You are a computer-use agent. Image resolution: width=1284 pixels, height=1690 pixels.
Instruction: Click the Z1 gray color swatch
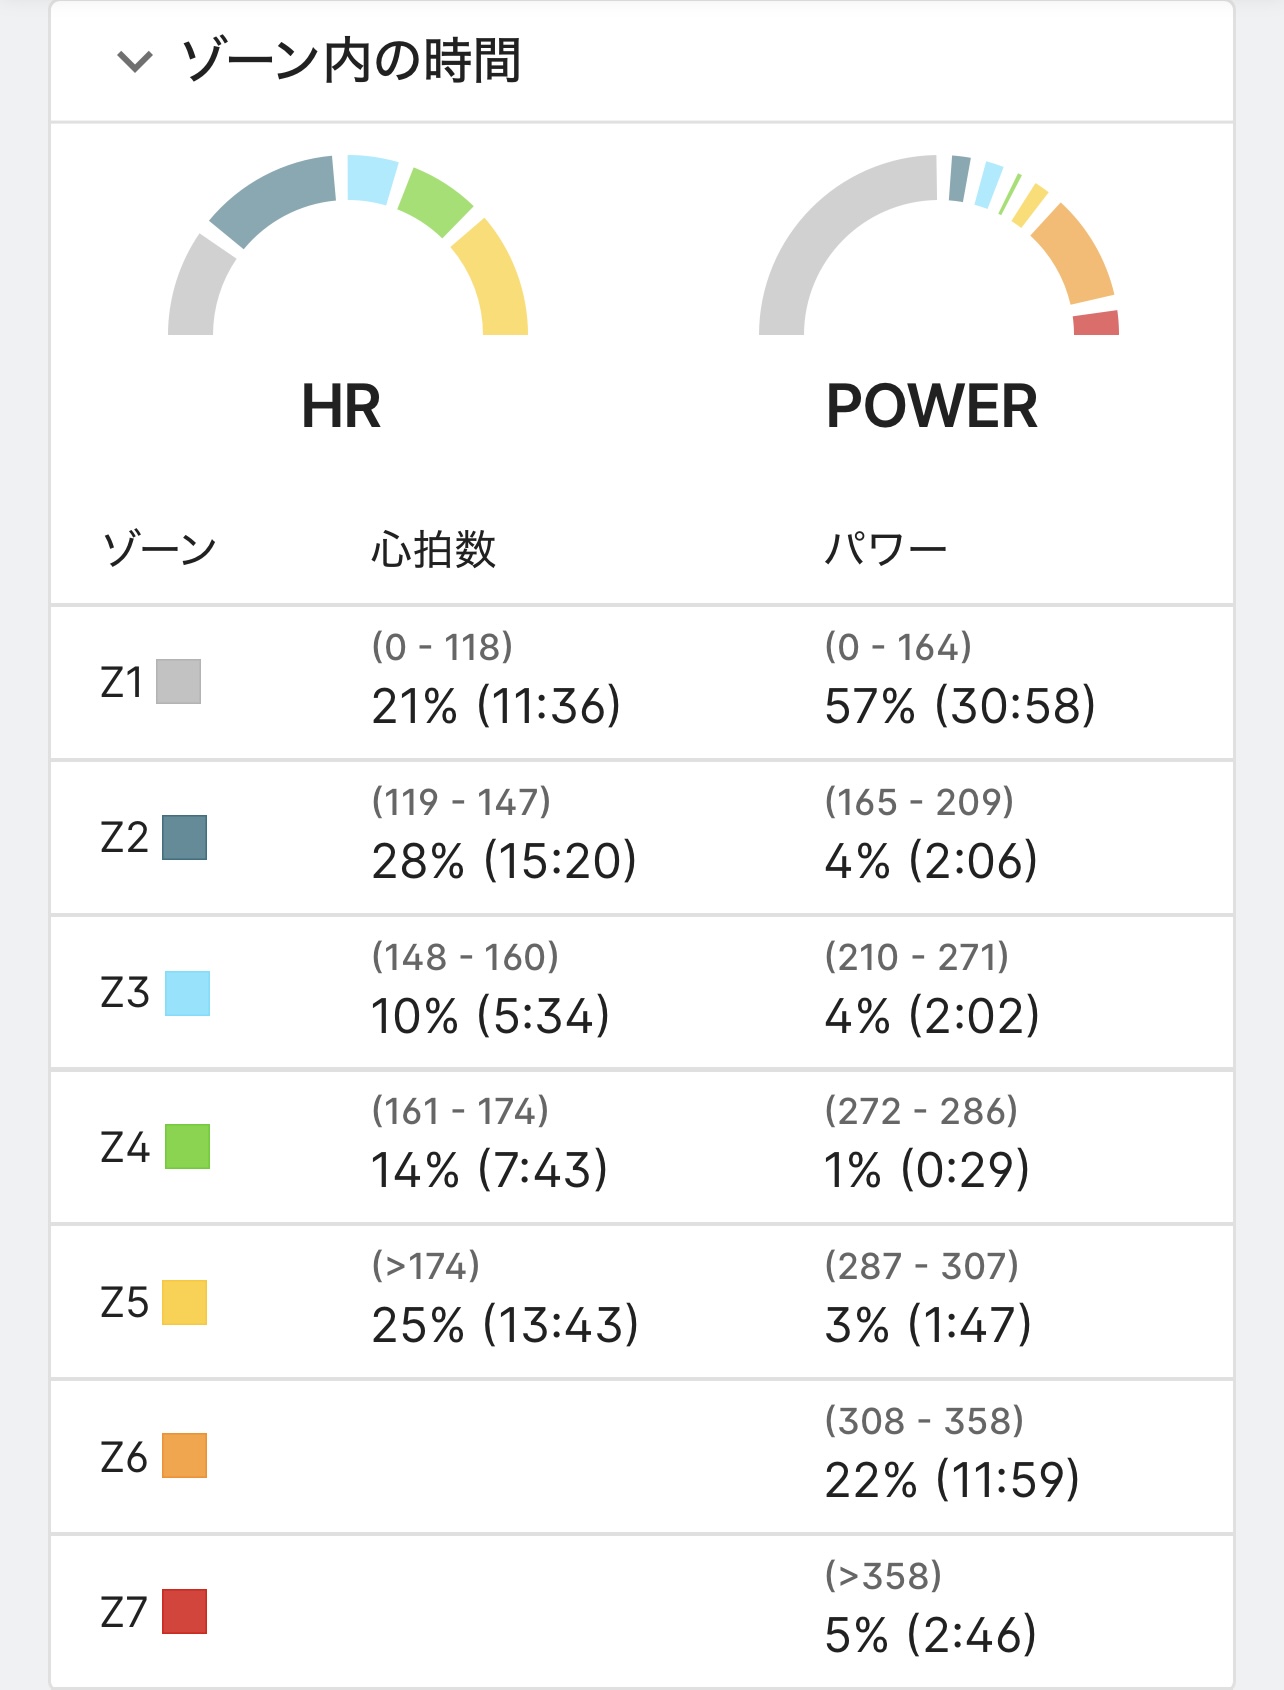179,682
